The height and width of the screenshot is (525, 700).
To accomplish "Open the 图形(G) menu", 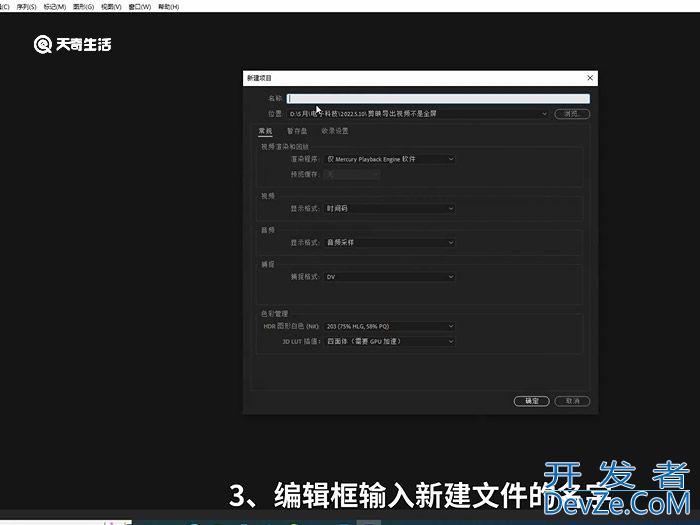I will click(83, 7).
